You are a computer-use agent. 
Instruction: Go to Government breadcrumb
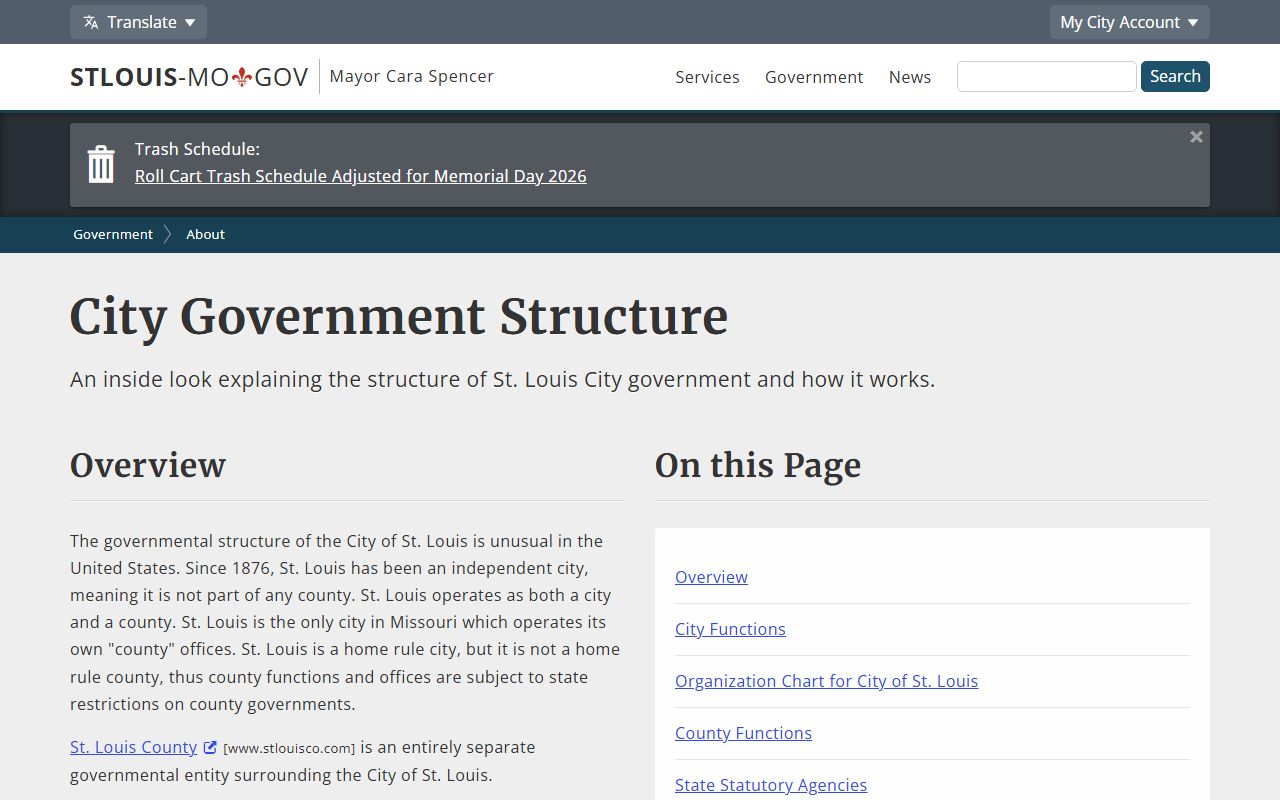pyautogui.click(x=113, y=234)
